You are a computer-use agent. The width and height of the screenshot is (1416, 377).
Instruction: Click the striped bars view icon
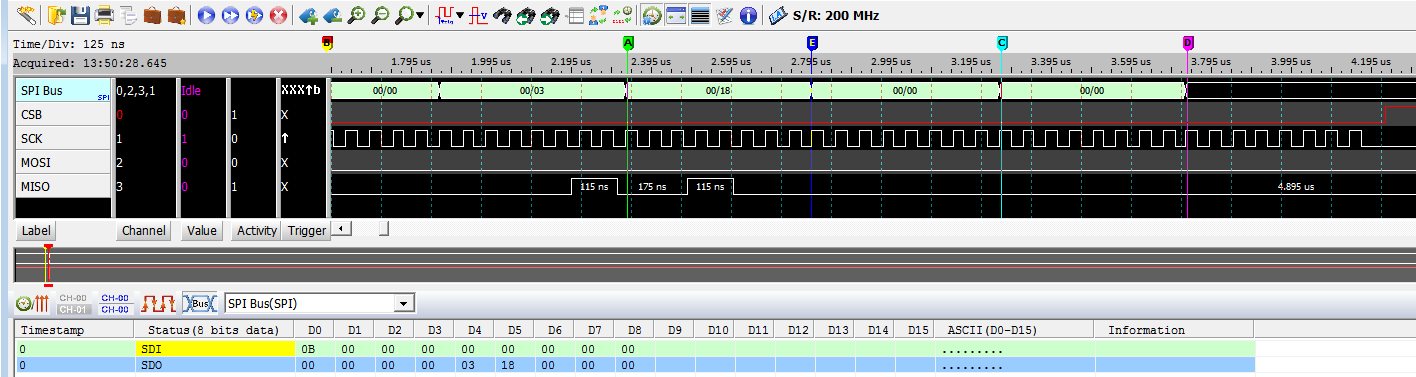pyautogui.click(x=700, y=15)
